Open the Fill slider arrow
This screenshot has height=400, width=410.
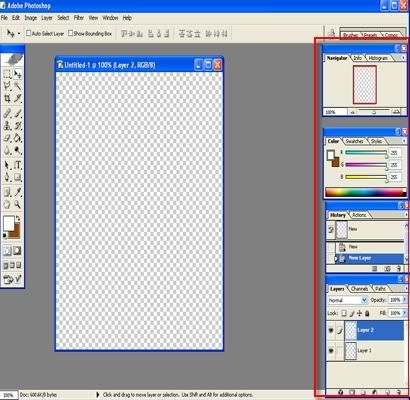[404, 313]
